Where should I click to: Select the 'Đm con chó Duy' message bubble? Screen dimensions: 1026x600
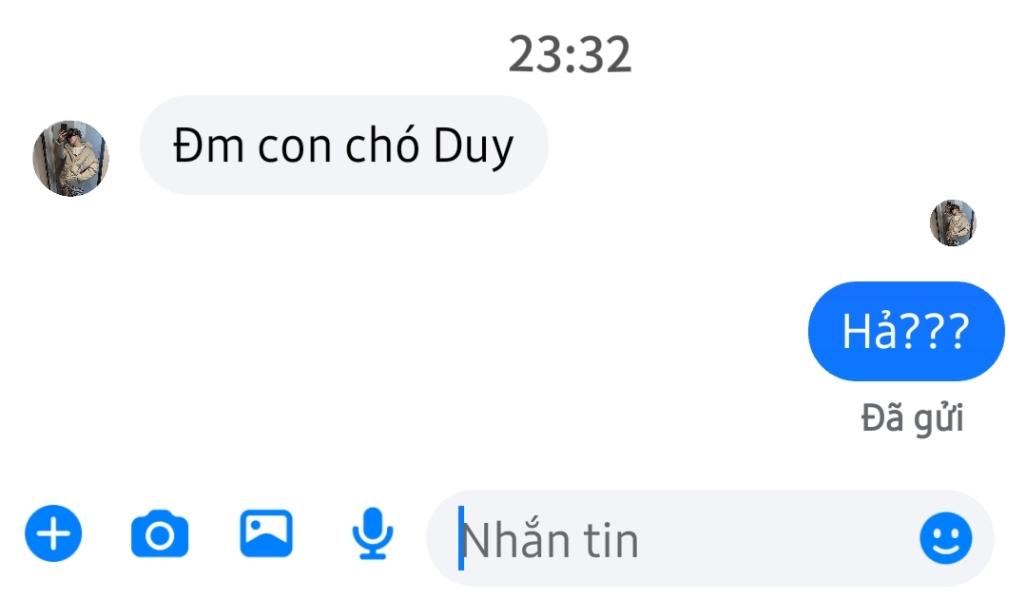[344, 145]
